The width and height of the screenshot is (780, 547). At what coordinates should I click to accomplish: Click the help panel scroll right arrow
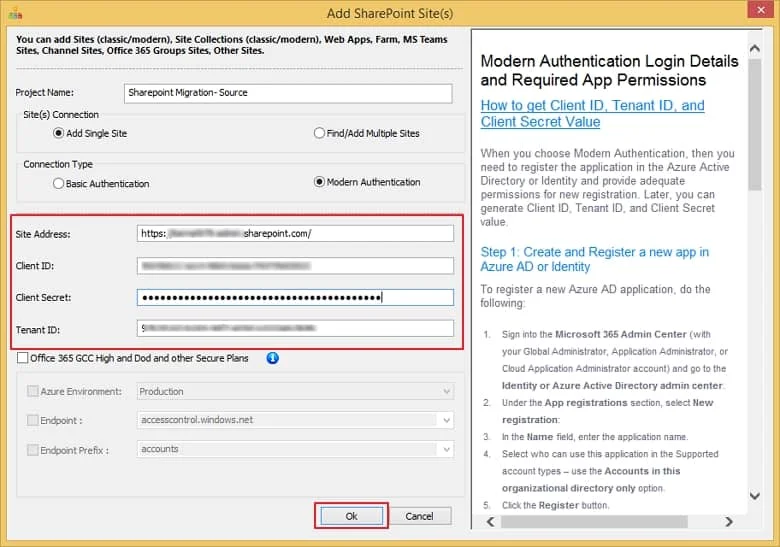[729, 522]
